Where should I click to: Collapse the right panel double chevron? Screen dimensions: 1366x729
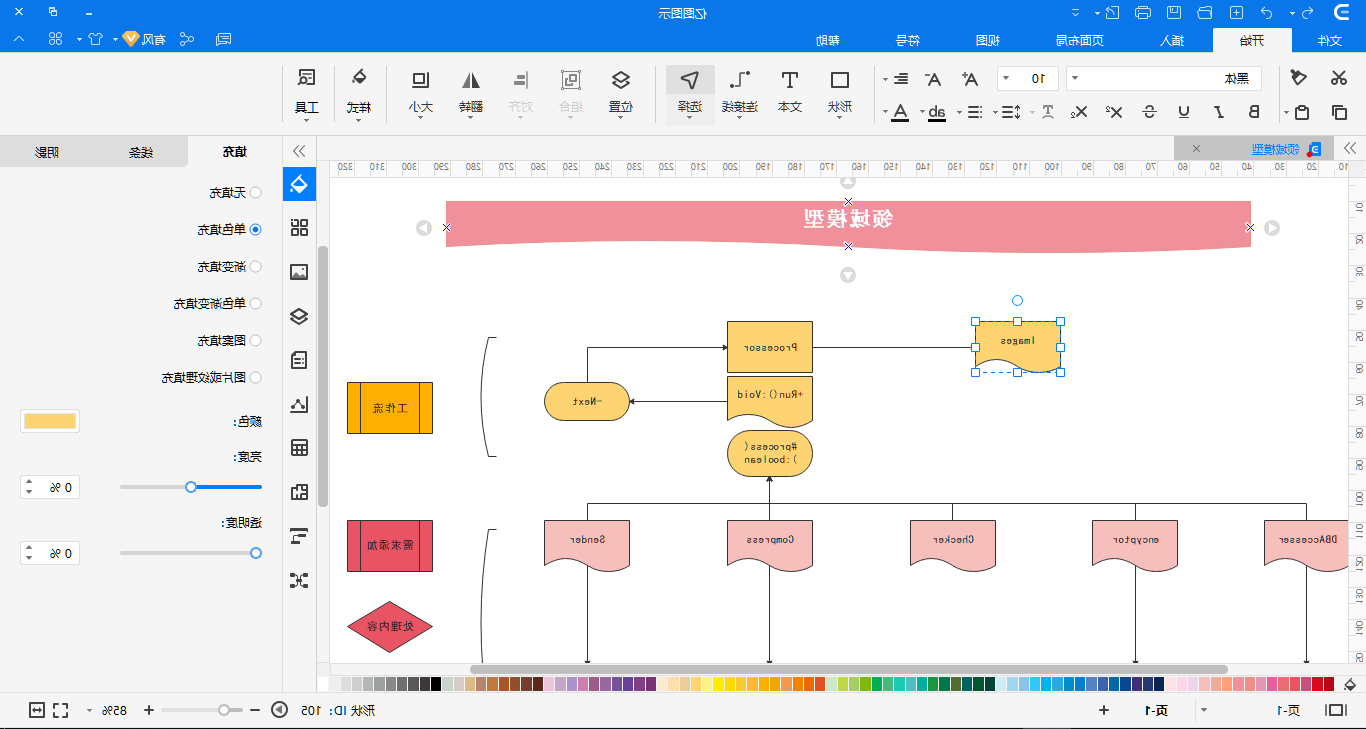(298, 151)
